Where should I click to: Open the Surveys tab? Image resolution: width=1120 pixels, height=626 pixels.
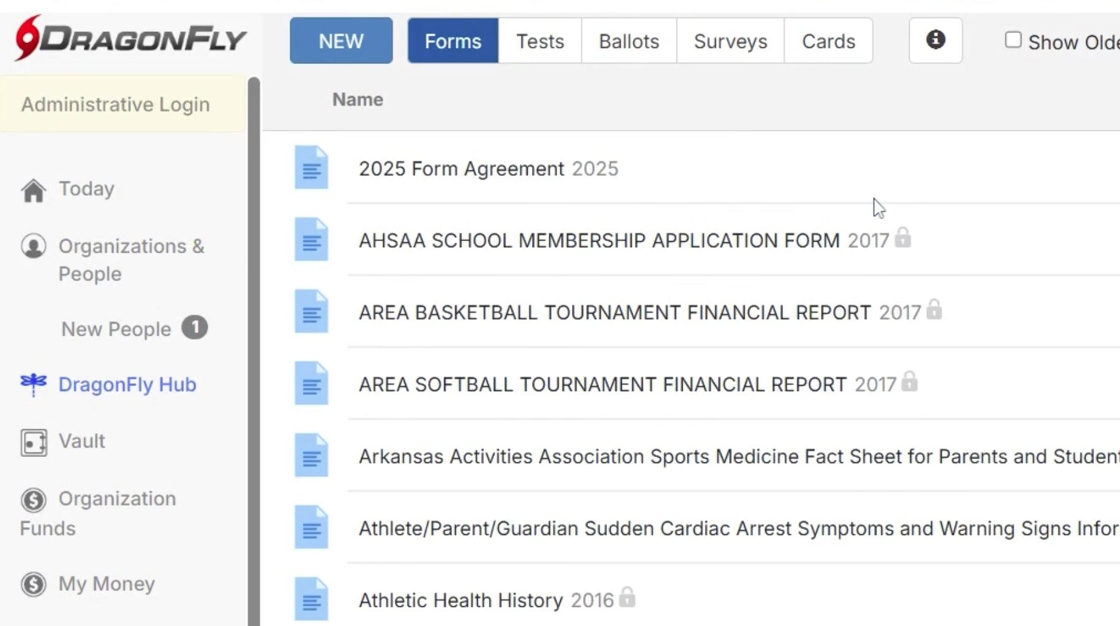[x=730, y=41]
